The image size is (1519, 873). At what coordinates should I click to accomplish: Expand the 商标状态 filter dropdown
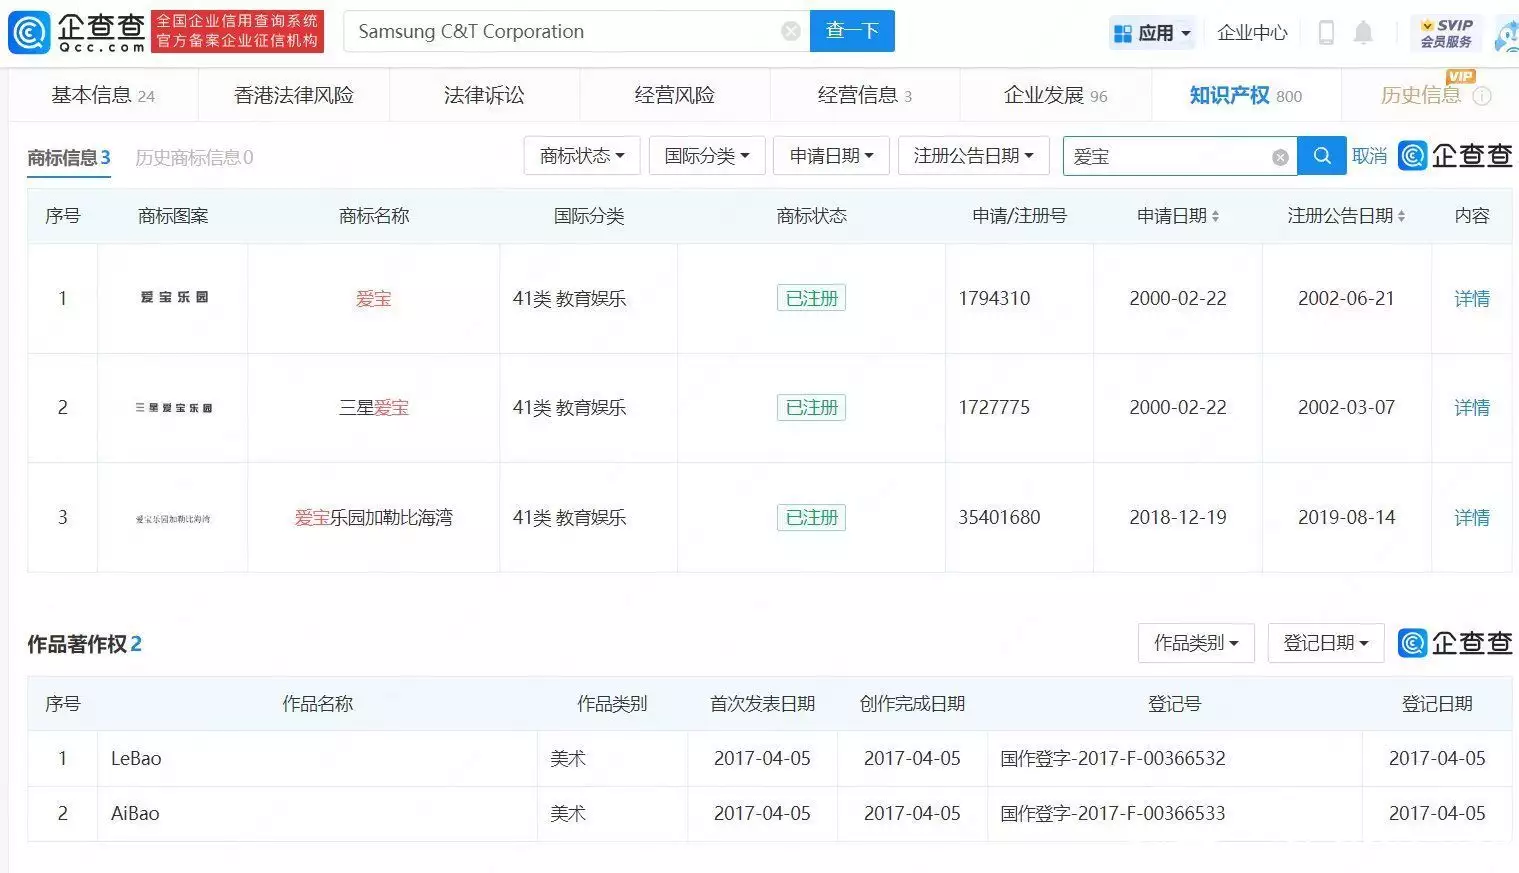coord(583,156)
